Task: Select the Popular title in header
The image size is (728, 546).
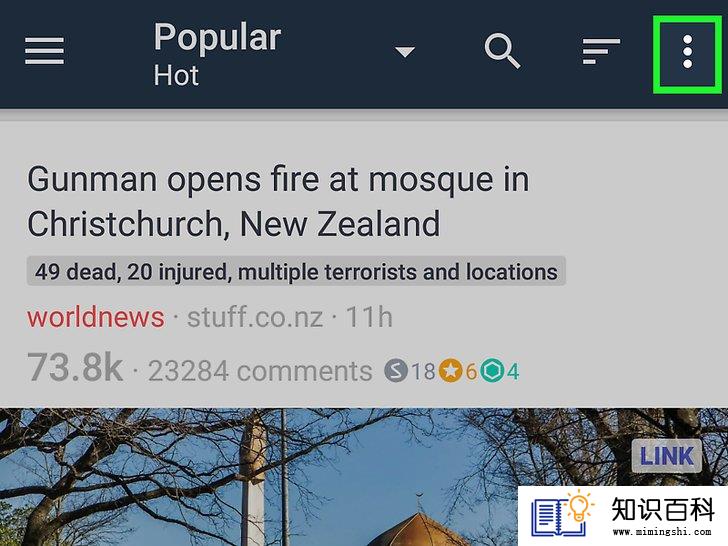Action: tap(217, 38)
